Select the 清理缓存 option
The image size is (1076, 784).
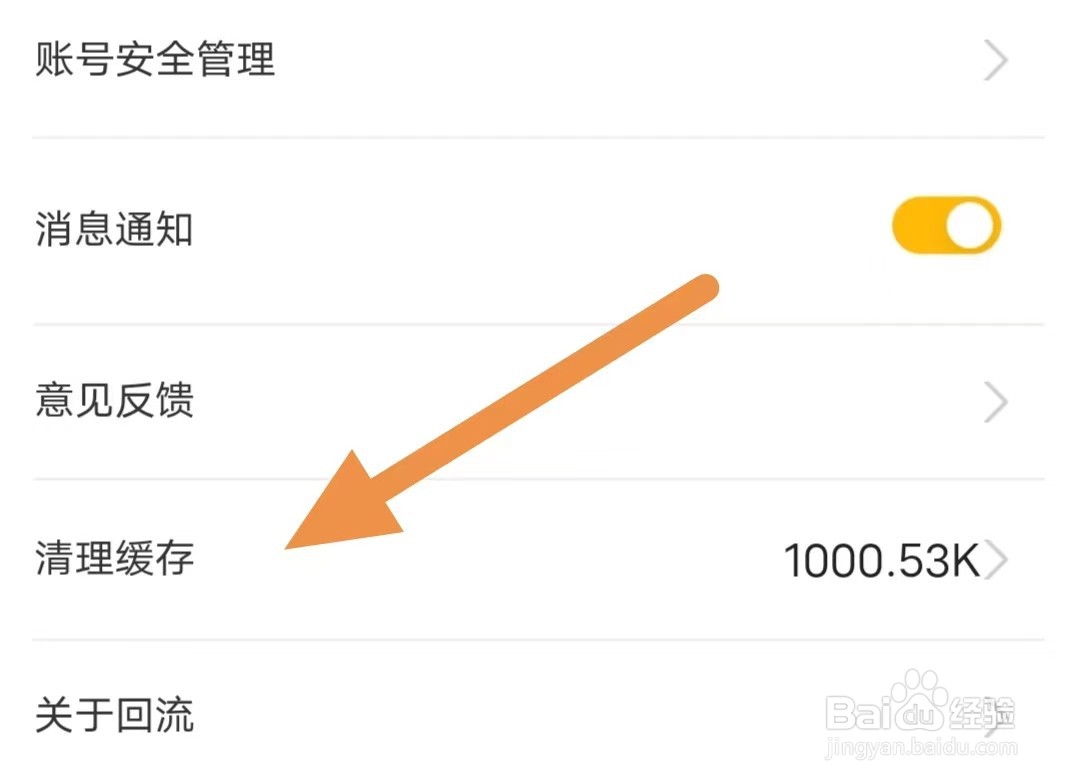tap(114, 558)
